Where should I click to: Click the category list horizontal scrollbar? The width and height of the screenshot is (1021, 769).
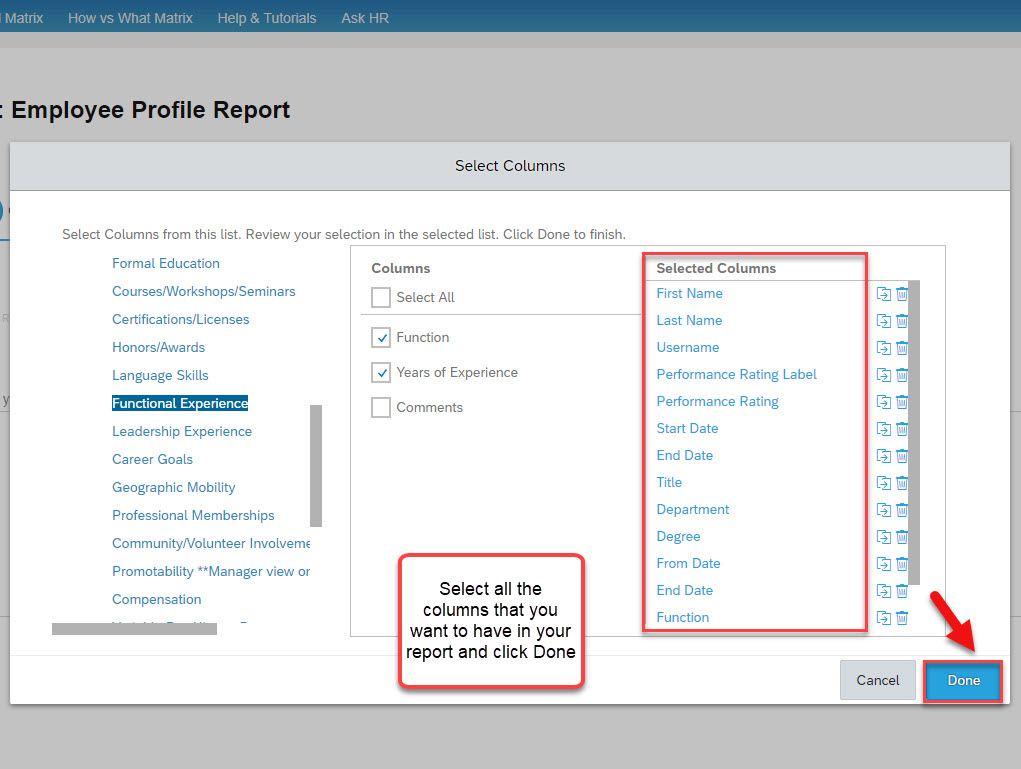click(x=134, y=628)
